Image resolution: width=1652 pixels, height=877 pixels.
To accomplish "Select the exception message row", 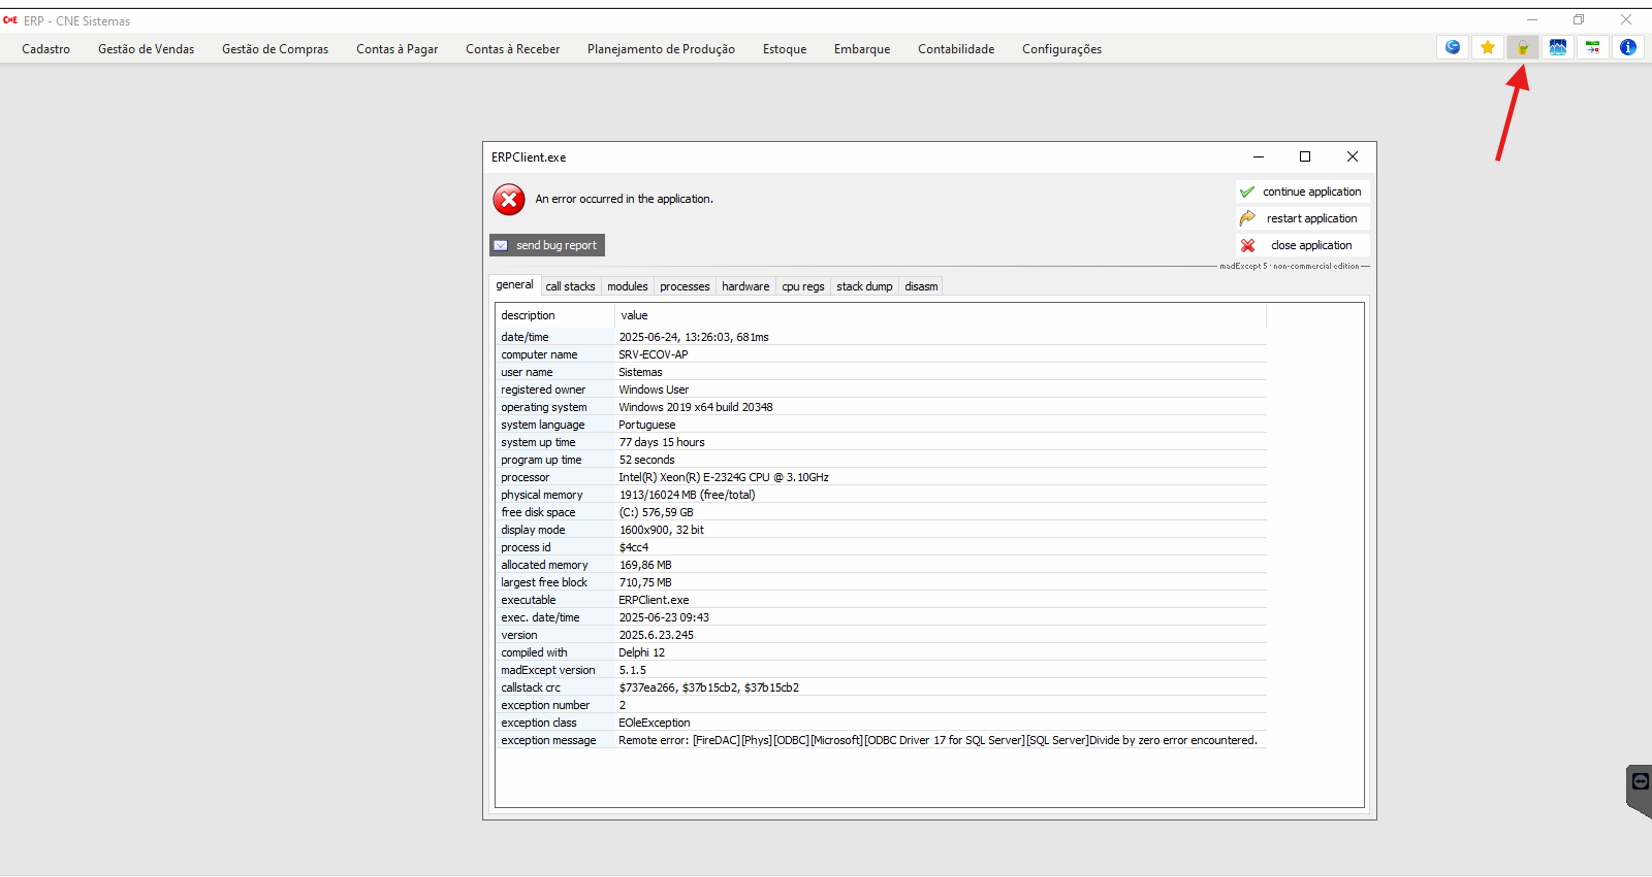I will pyautogui.click(x=880, y=740).
